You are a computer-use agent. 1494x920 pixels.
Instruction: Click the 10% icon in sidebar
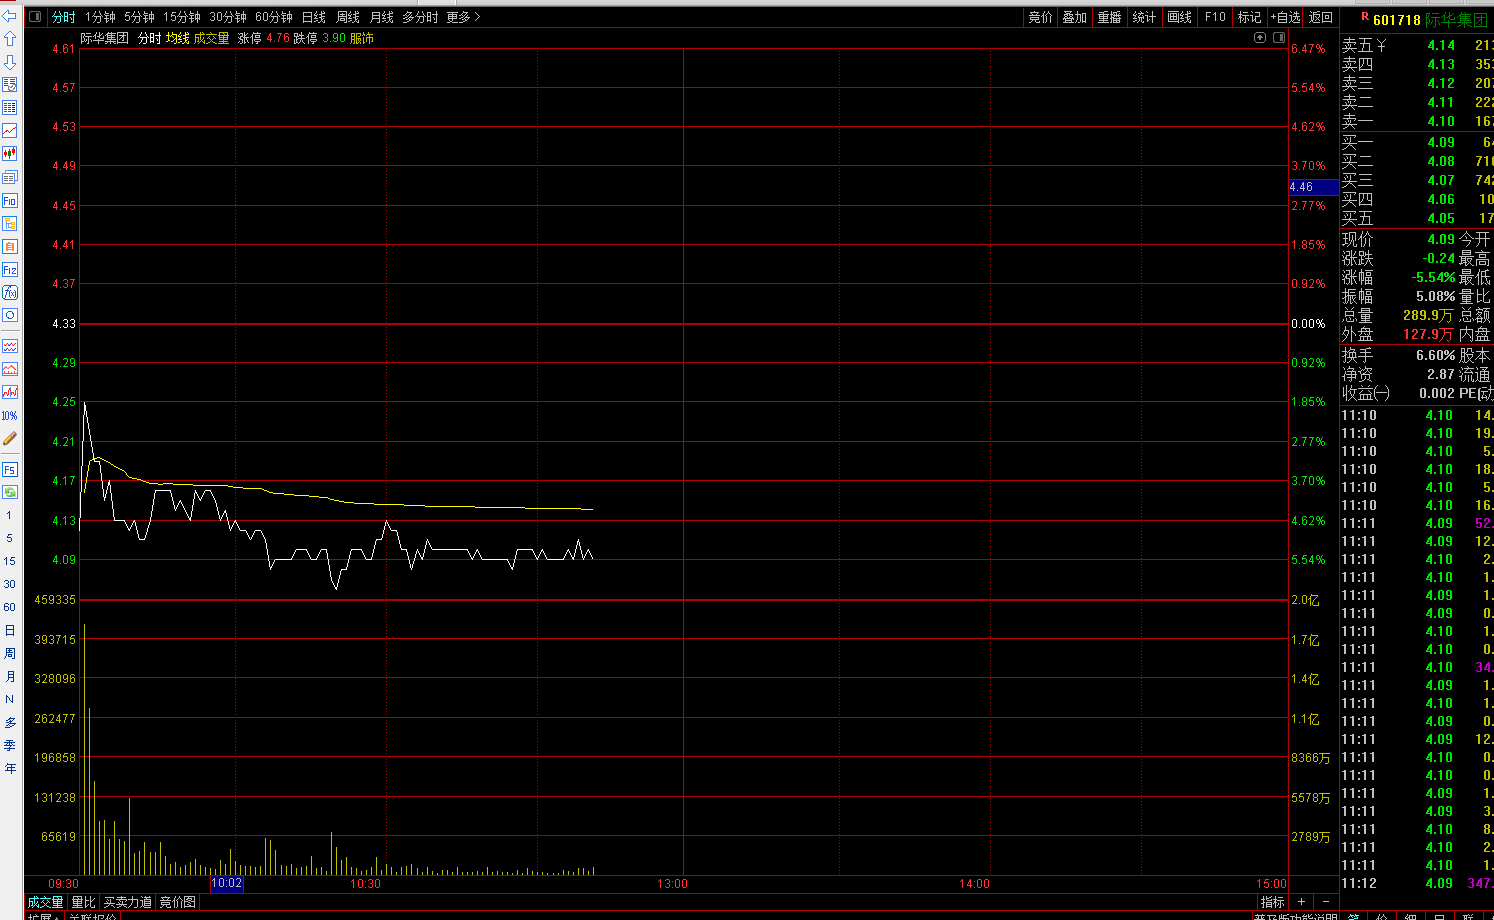(9, 415)
